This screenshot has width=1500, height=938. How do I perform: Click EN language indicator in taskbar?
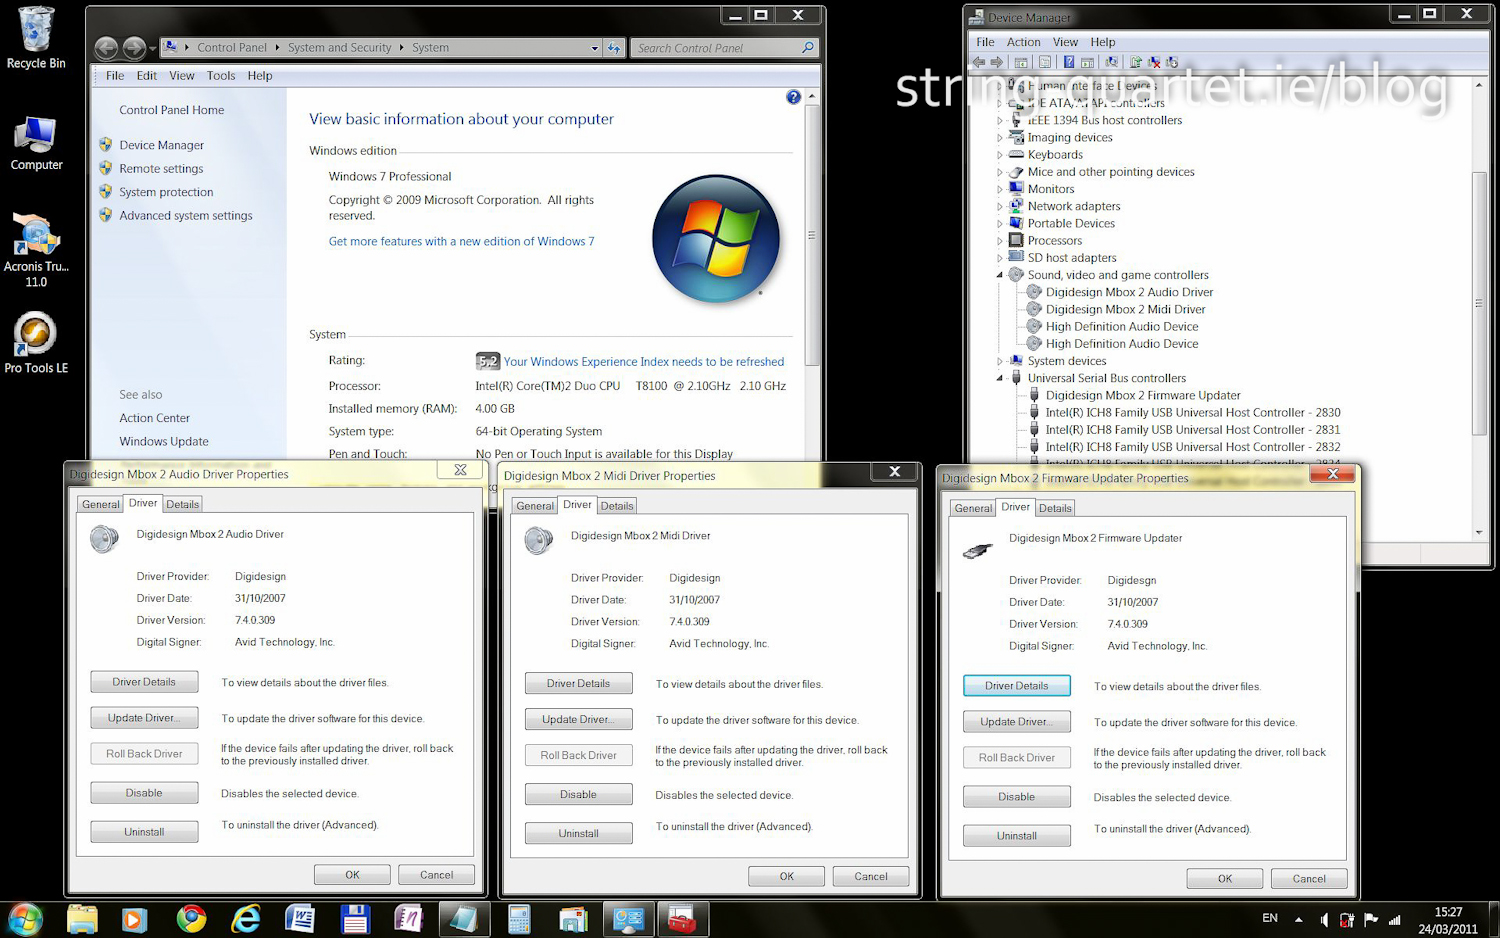(1270, 918)
